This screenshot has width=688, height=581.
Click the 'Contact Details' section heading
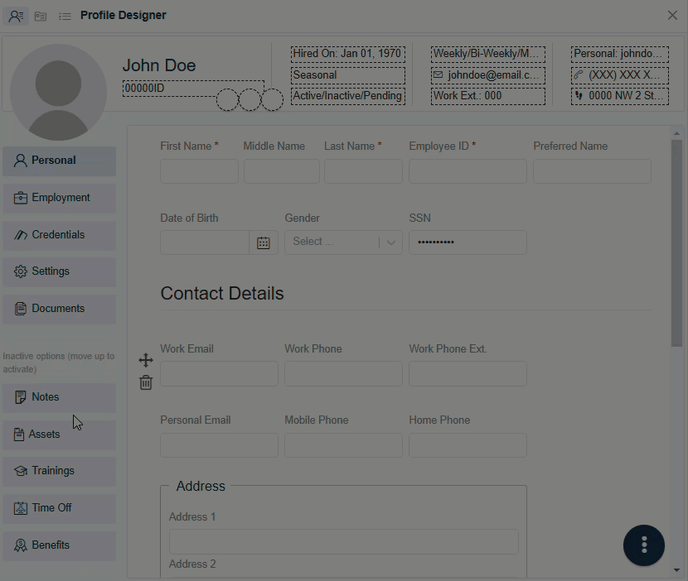pos(222,294)
